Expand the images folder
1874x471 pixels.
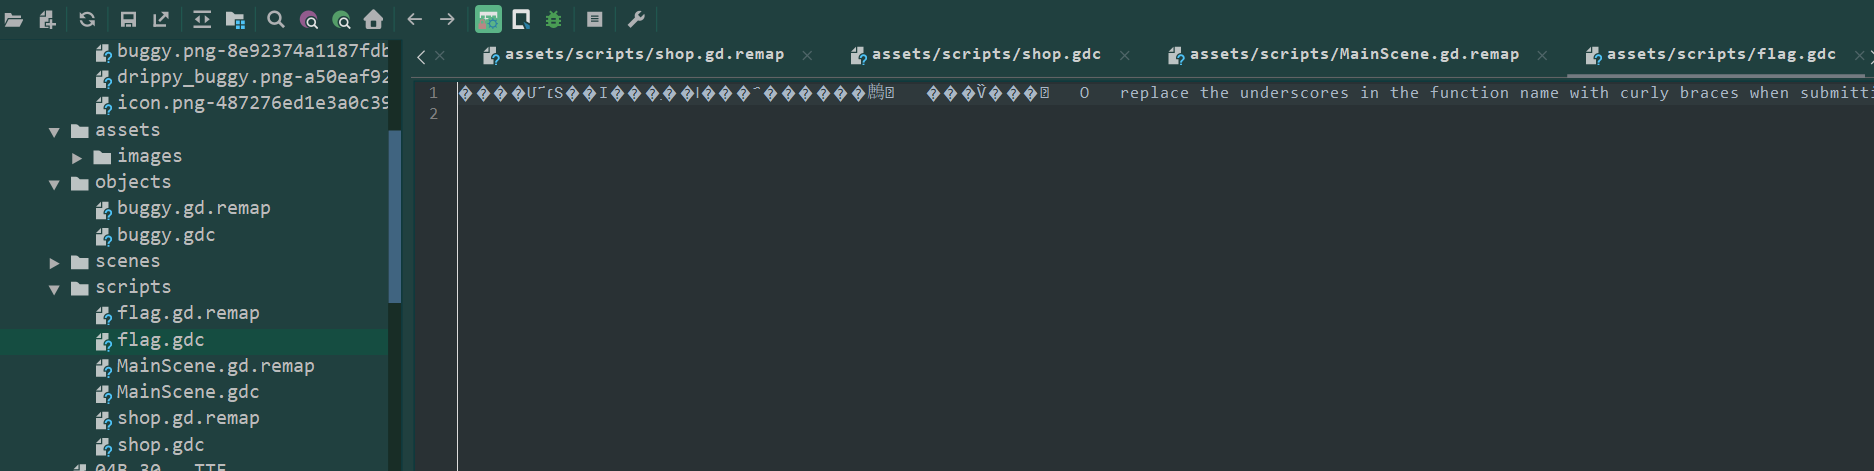(x=77, y=158)
